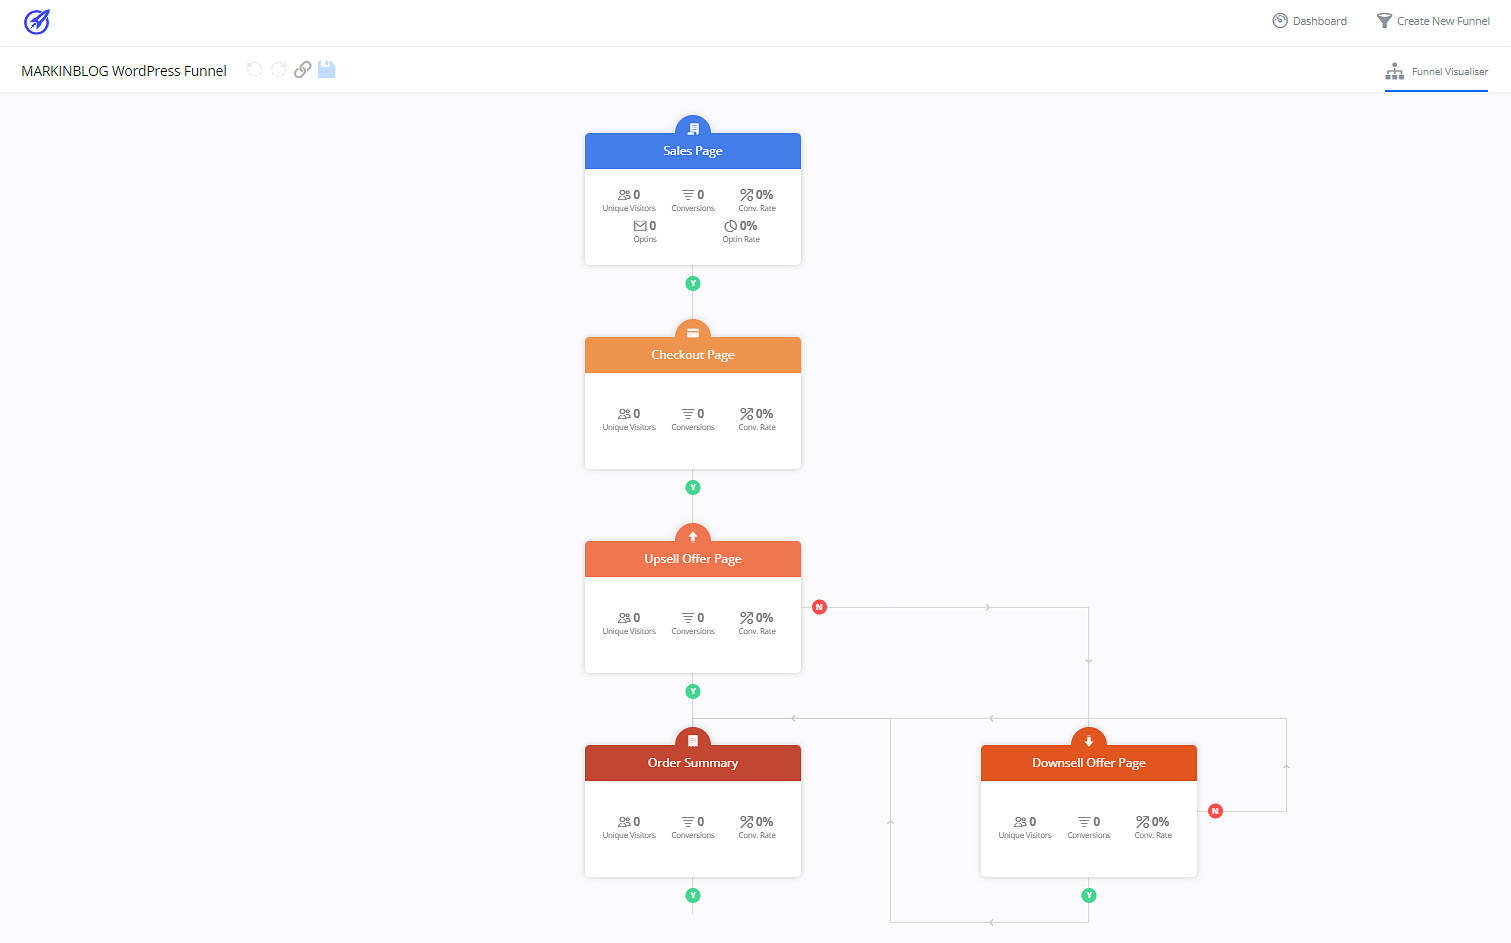Click the Funnel Visualiser sitemap icon
This screenshot has width=1511, height=943.
pos(1395,71)
